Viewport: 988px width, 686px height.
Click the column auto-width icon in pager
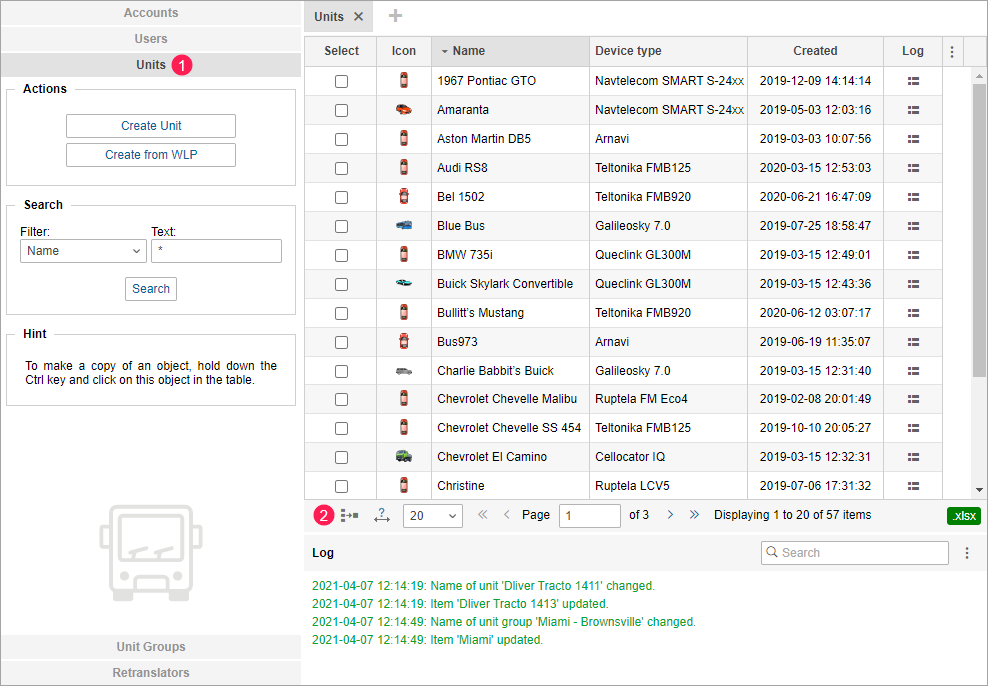coord(381,516)
